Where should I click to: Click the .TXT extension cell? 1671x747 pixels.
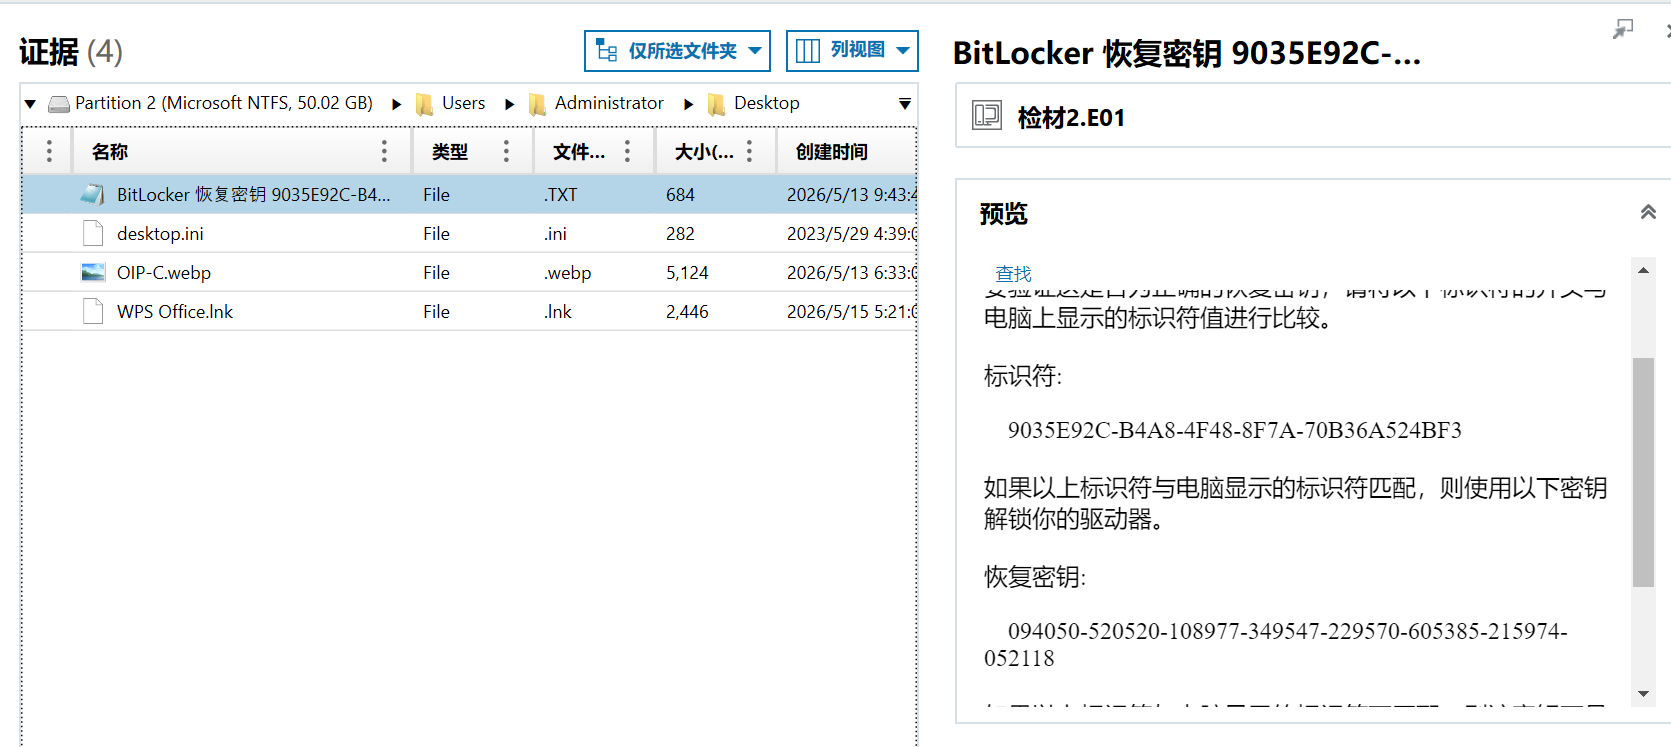[561, 195]
